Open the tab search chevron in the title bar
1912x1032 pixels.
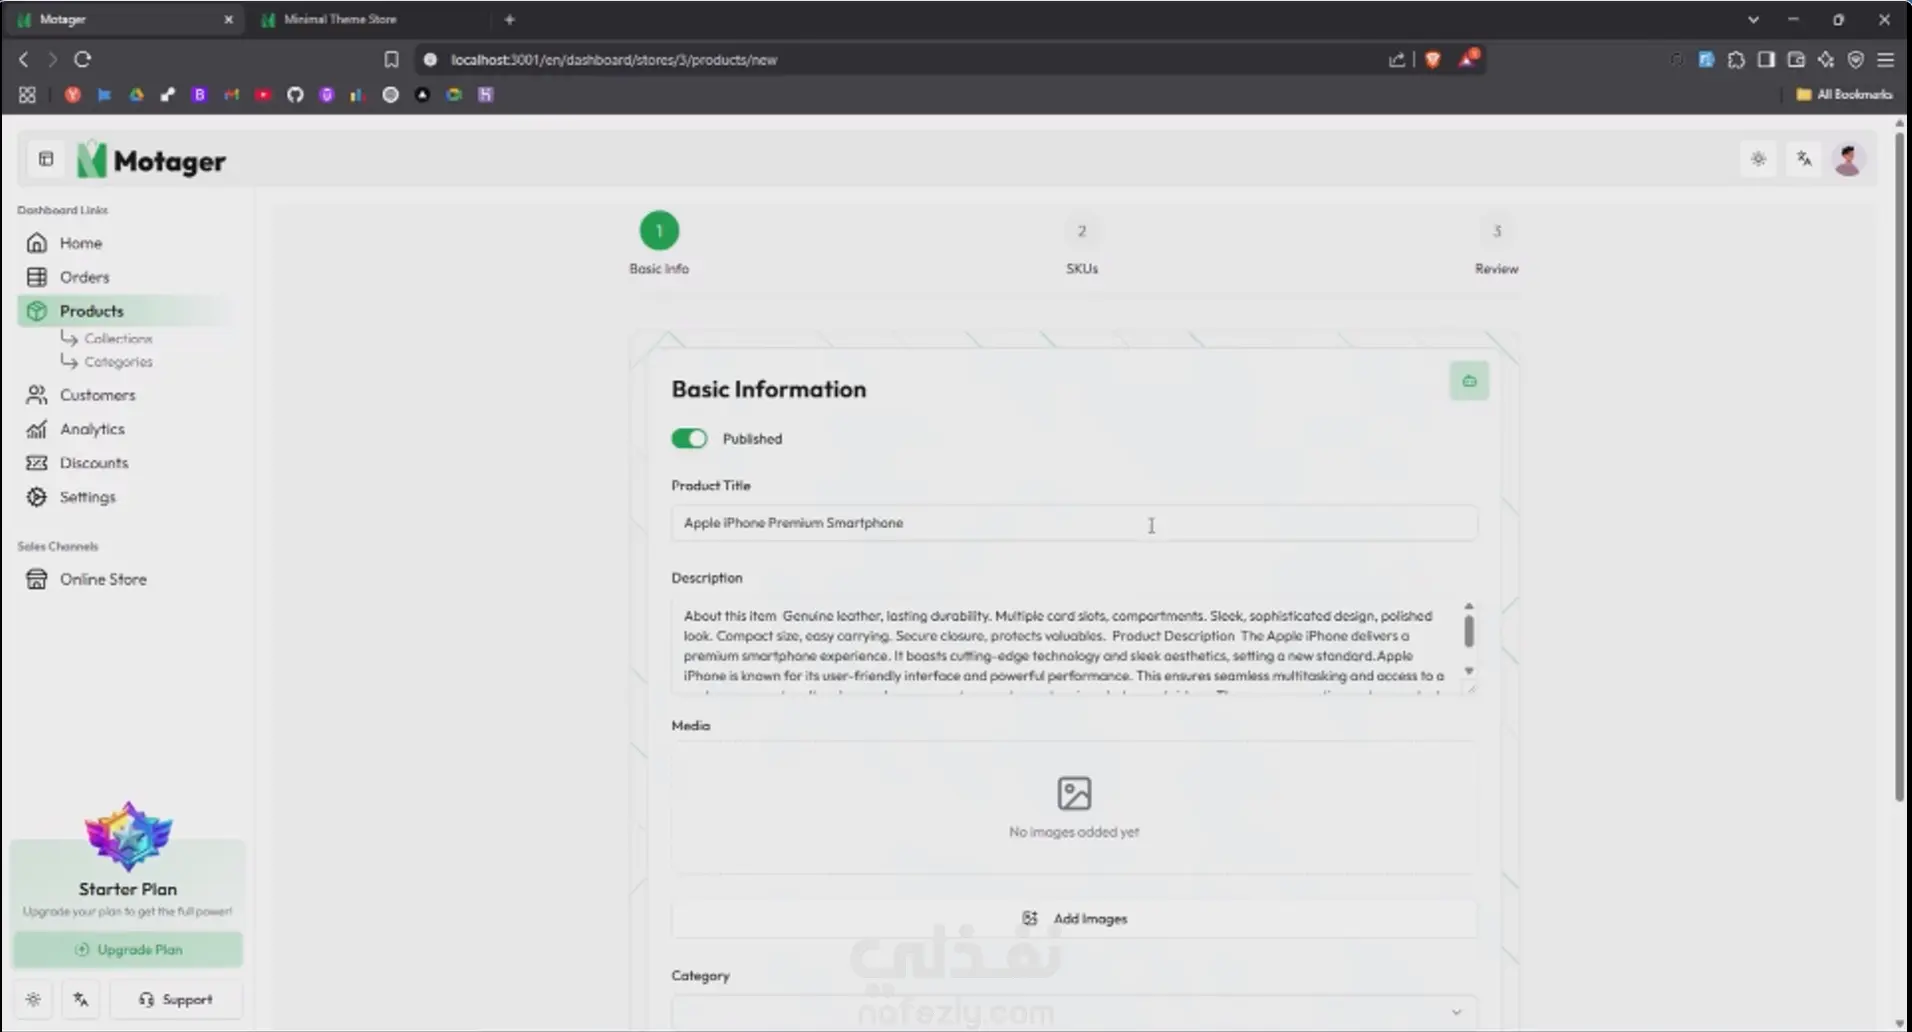click(x=1753, y=20)
